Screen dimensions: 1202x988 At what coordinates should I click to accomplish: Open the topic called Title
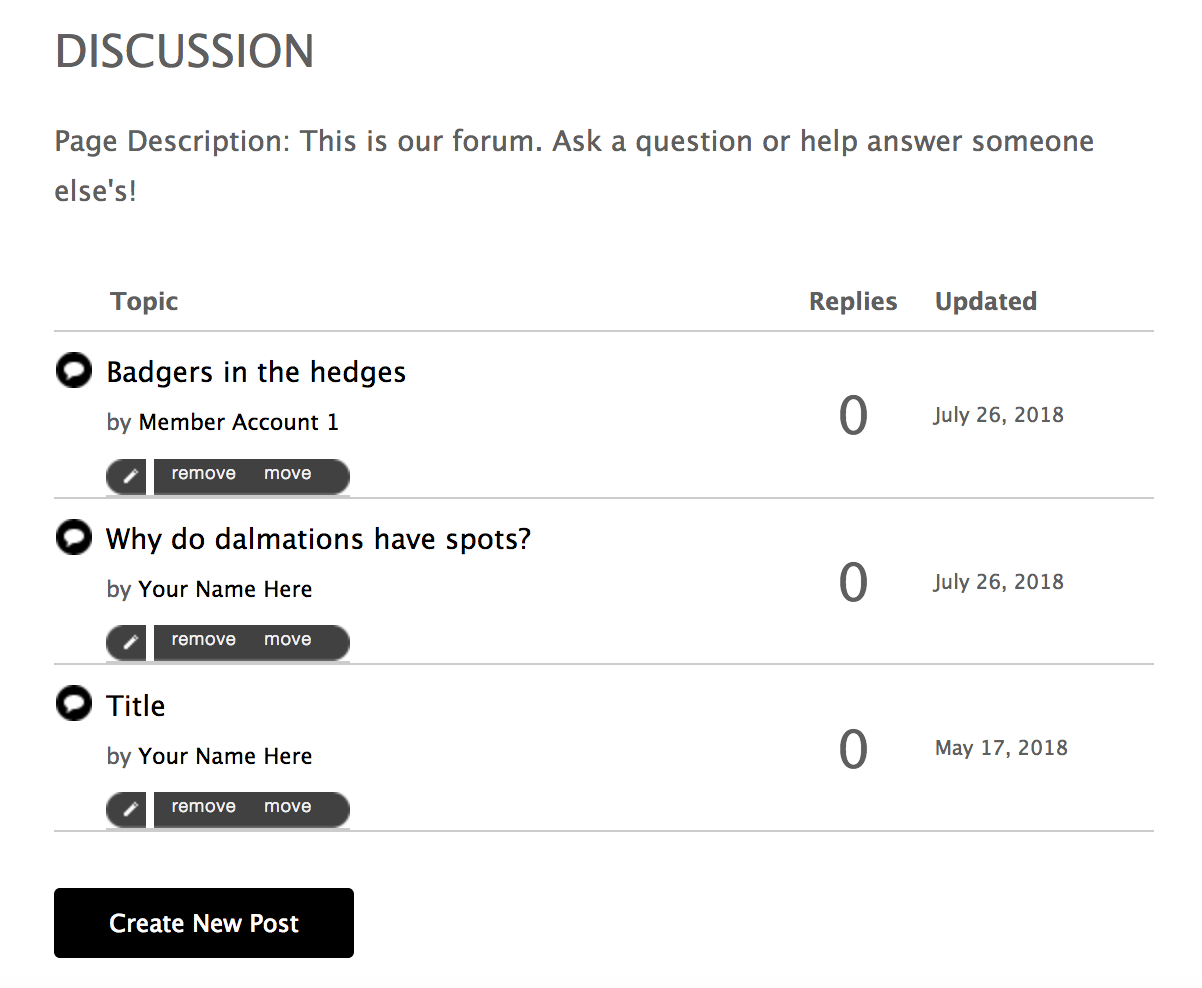[x=136, y=706]
